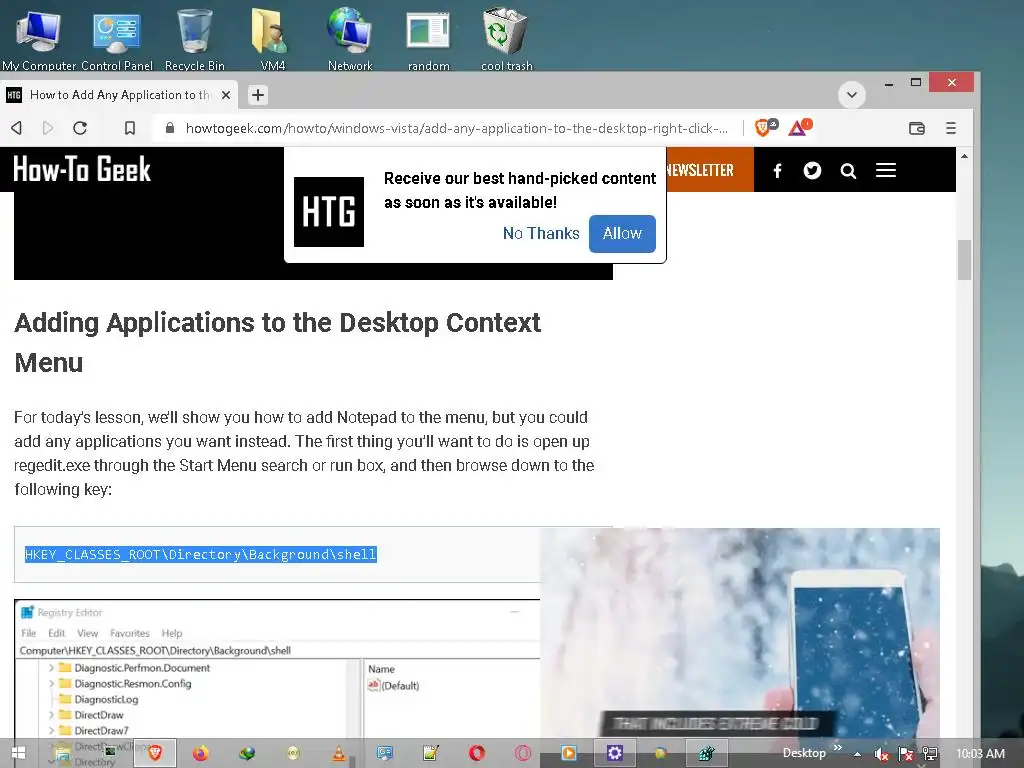
Task: Launch VLC cone icon in taskbar
Action: pos(339,754)
